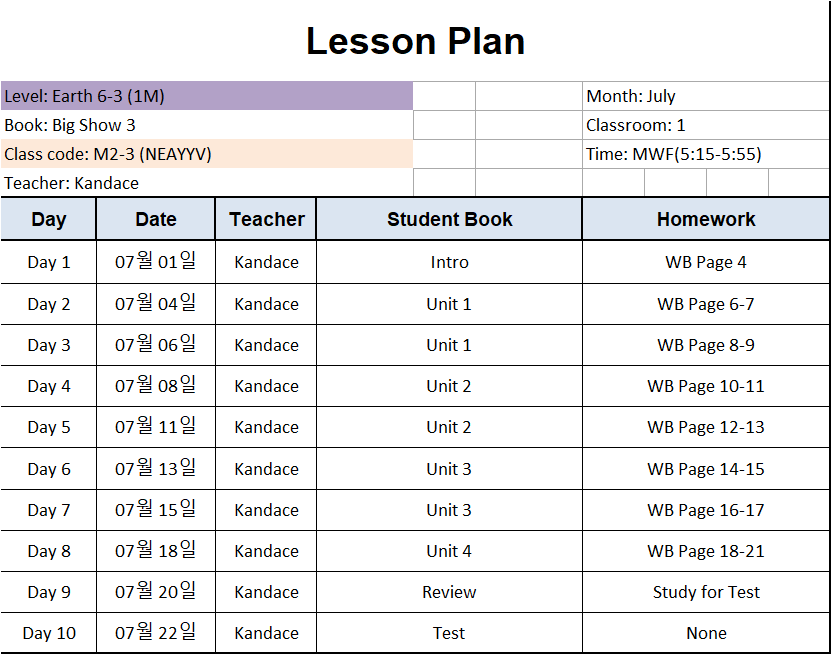The width and height of the screenshot is (831, 654).
Task: Select the Book: Big Show 3 cell
Action: point(207,125)
